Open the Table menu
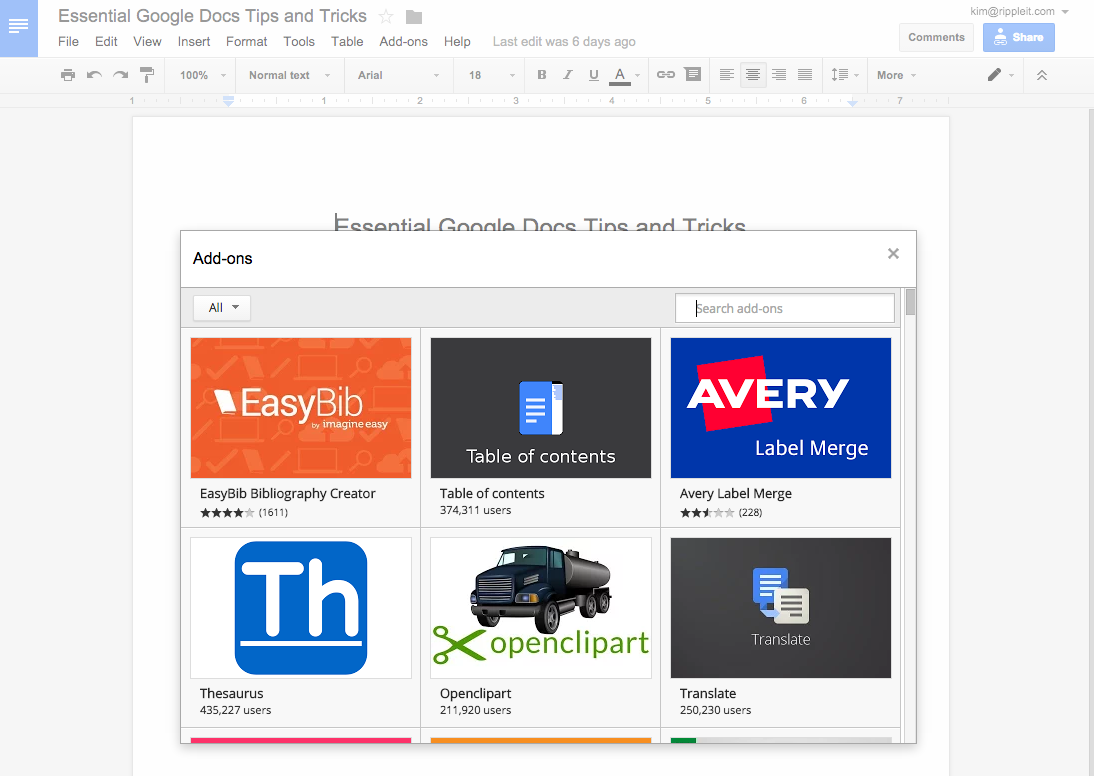Screen dimensions: 1094x776 pos(347,42)
